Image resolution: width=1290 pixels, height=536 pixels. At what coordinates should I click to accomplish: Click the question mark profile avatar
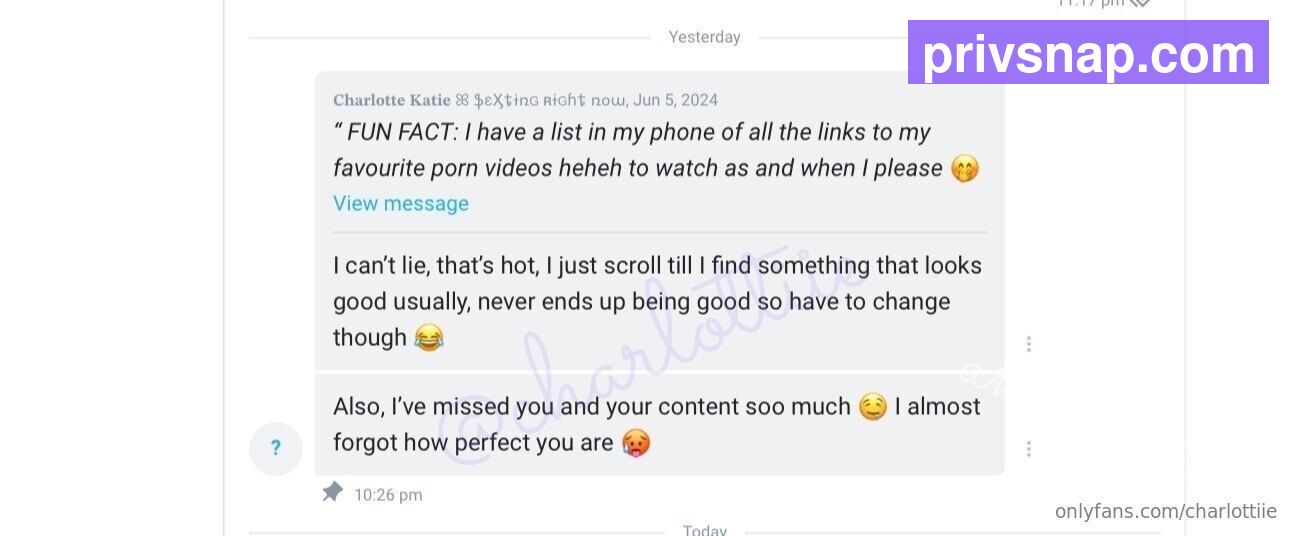(x=276, y=448)
